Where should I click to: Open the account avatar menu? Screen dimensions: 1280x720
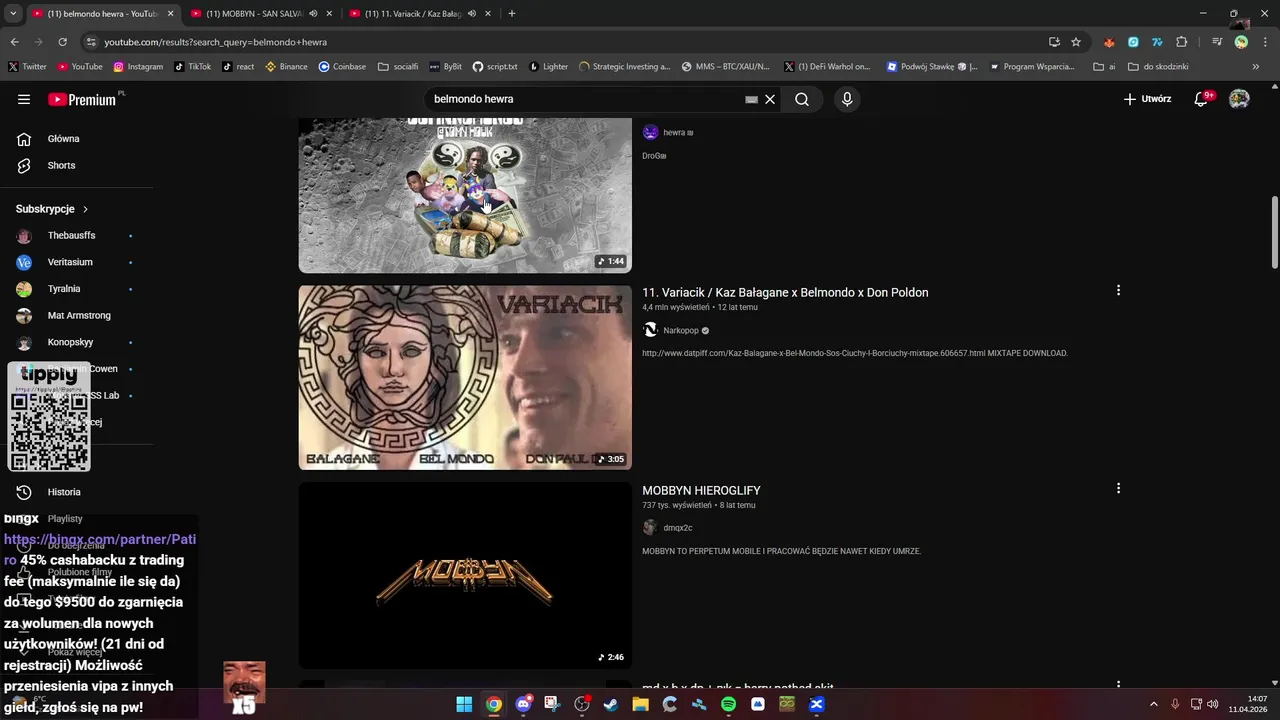(1239, 99)
